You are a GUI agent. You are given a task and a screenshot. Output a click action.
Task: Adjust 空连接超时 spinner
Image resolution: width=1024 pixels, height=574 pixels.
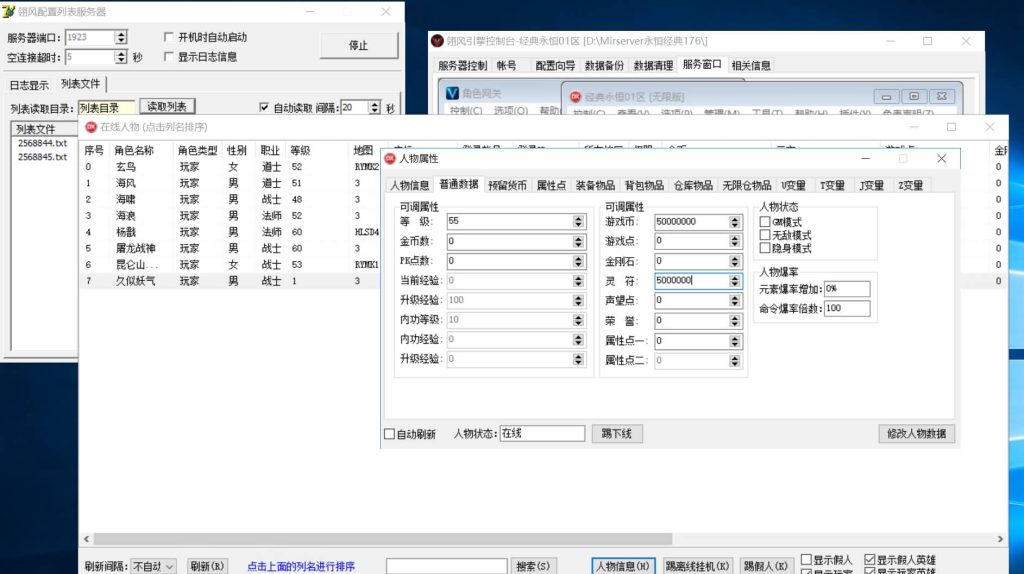point(121,57)
